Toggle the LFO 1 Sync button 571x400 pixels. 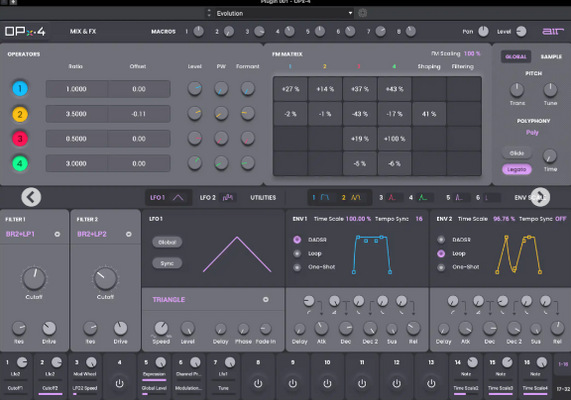pyautogui.click(x=167, y=263)
